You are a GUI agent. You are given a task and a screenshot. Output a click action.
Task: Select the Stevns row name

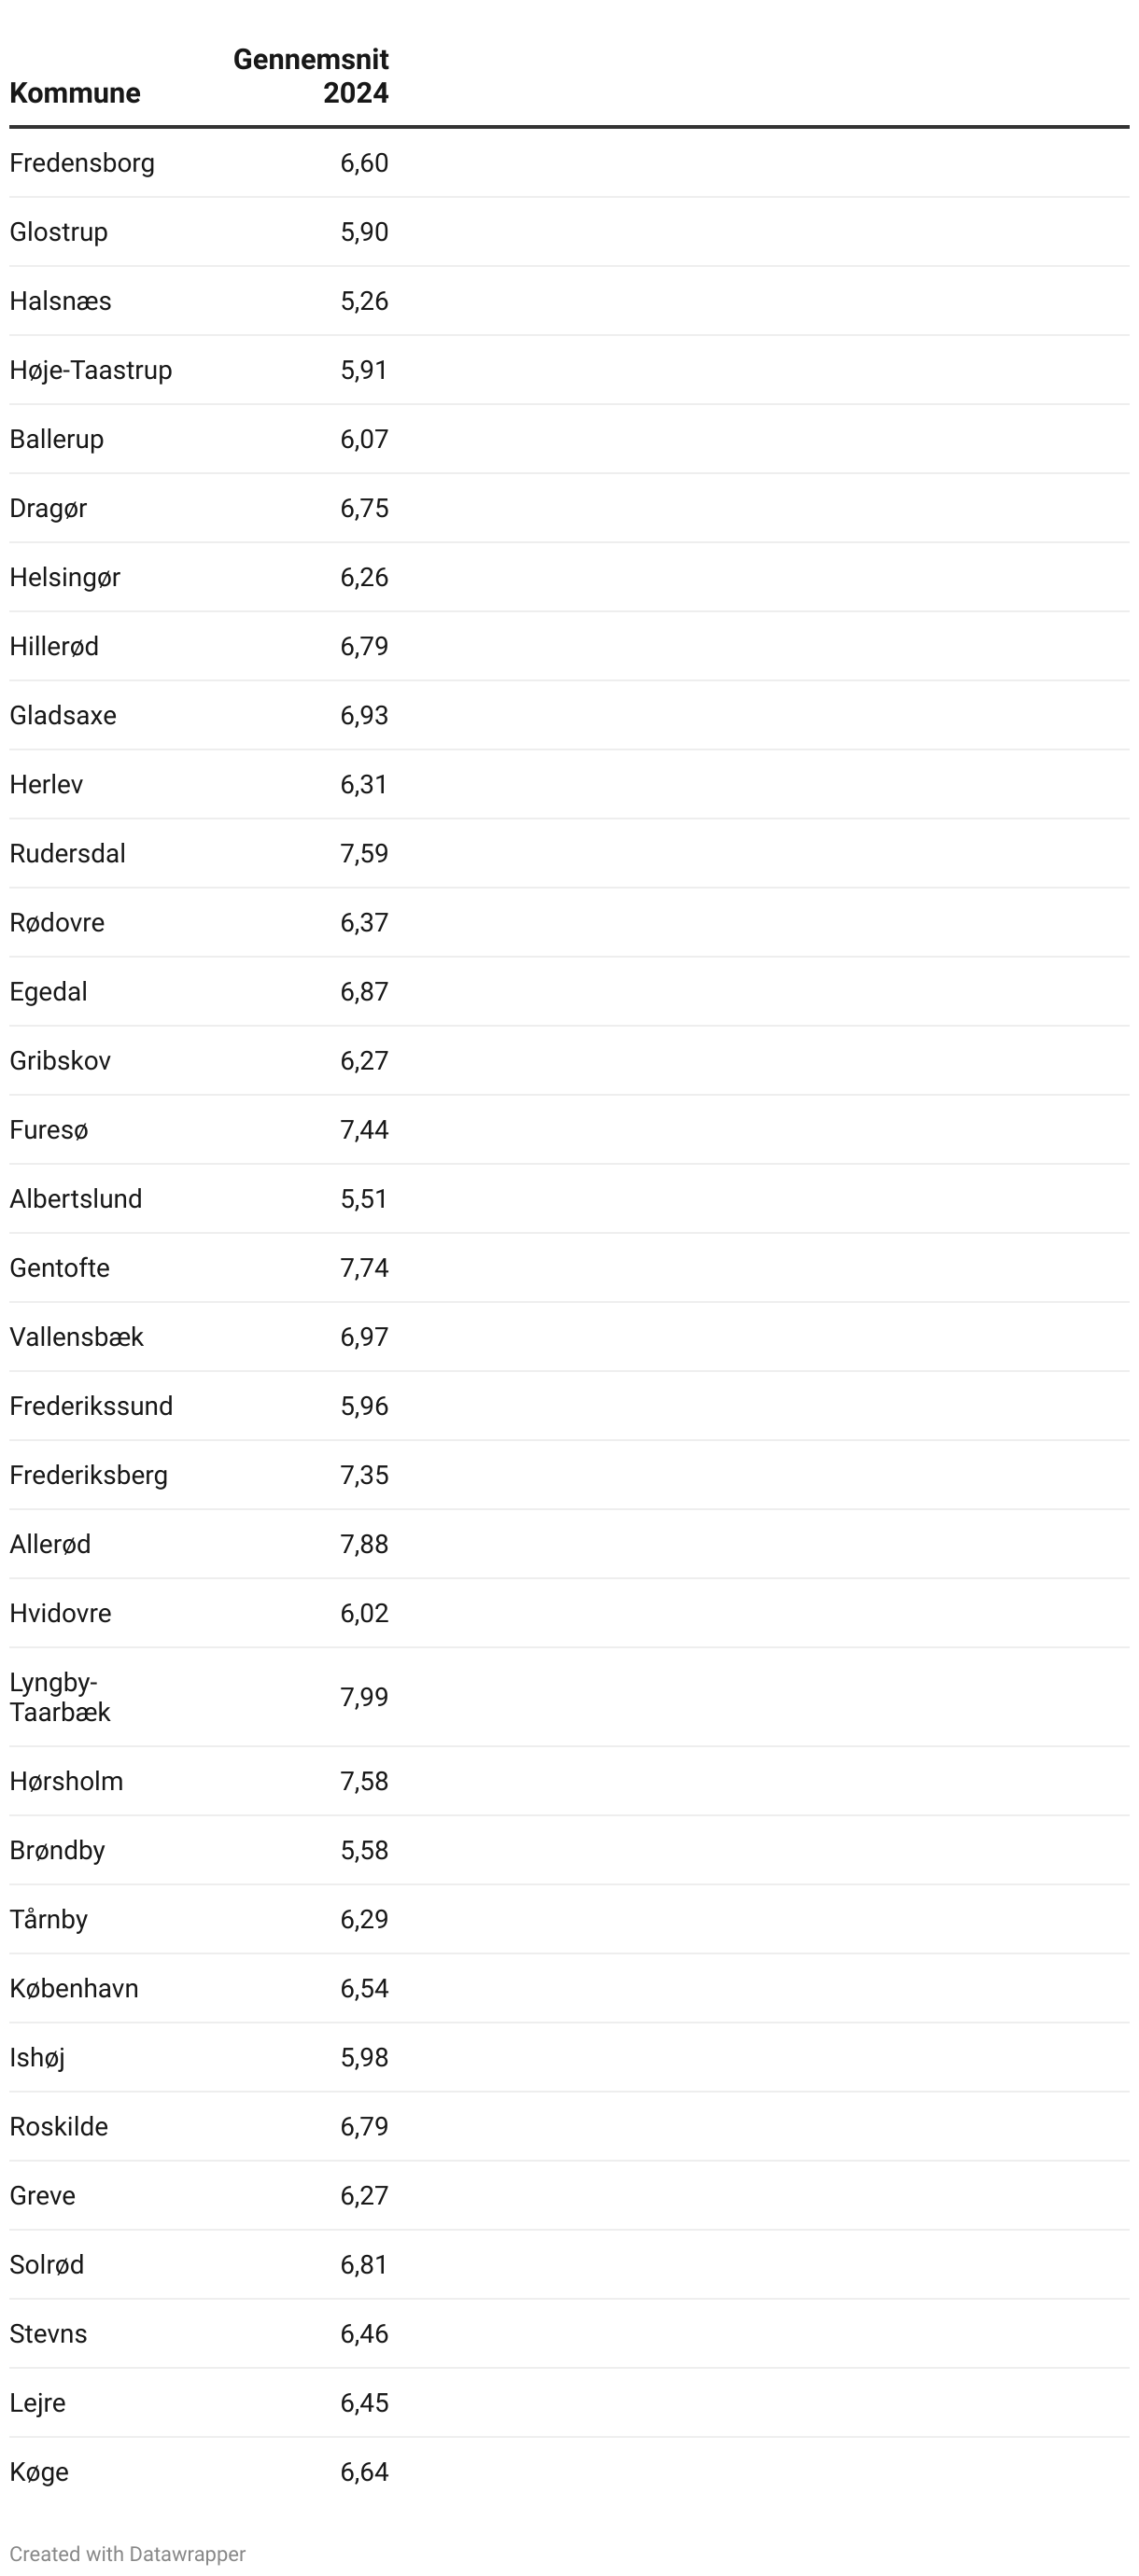(48, 2333)
